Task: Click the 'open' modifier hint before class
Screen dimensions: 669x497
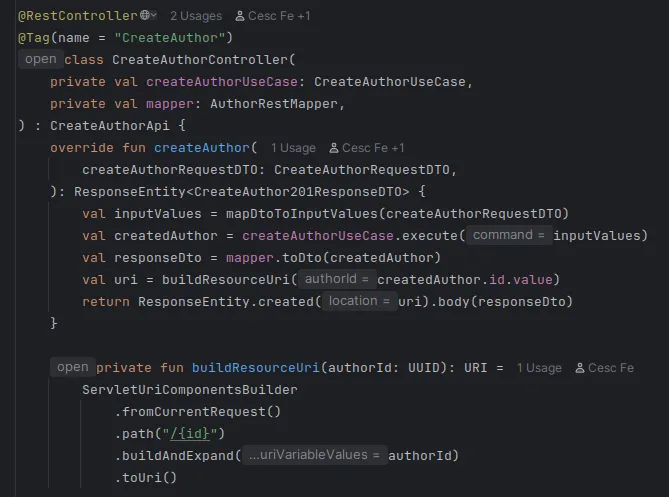Action: pyautogui.click(x=41, y=59)
